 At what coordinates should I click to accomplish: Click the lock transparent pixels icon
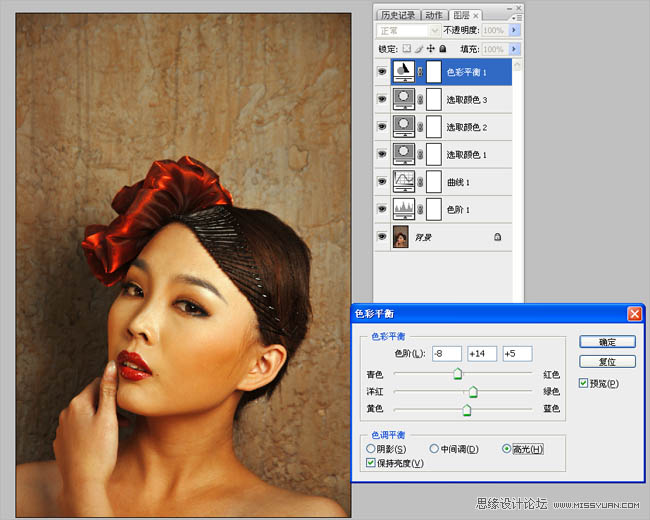tap(407, 48)
